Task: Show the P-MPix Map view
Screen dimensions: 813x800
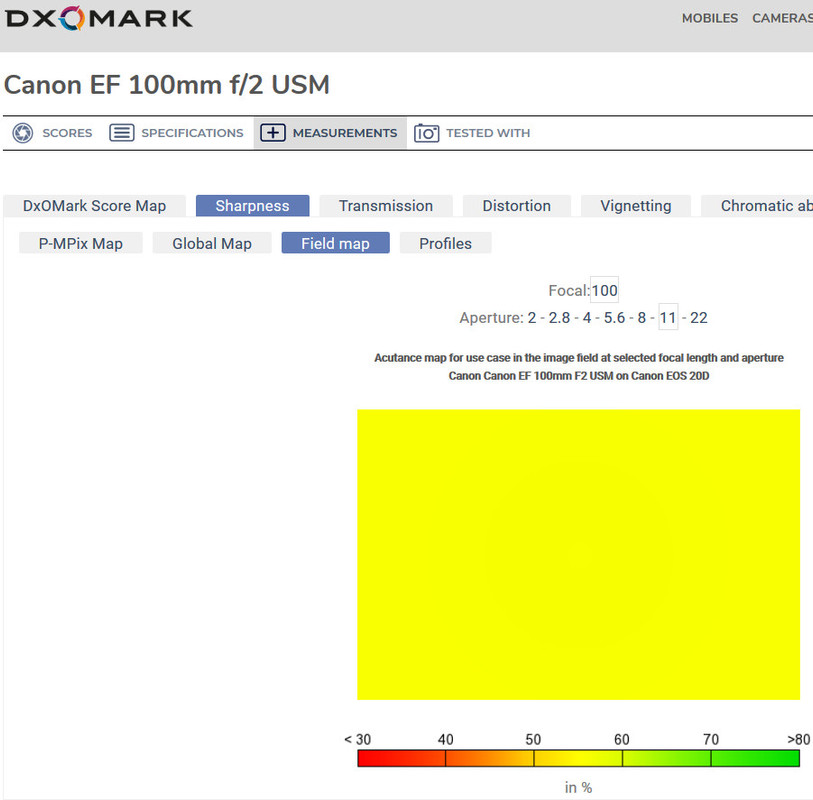Action: click(x=81, y=243)
